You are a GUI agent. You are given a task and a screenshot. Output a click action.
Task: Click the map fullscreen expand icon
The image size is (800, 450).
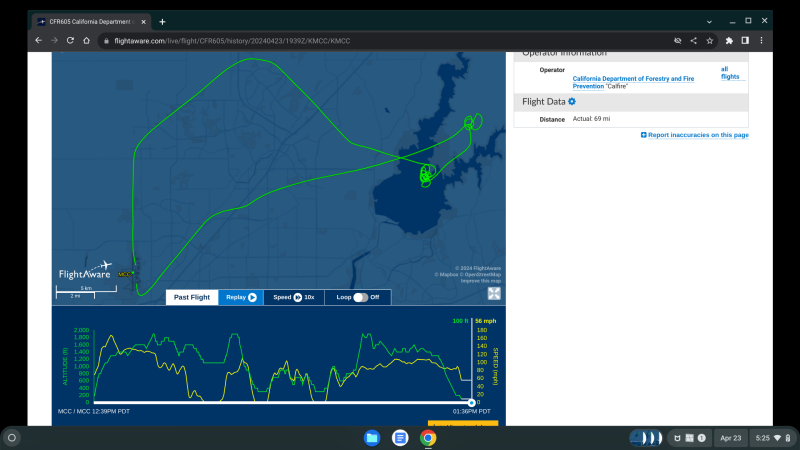[x=494, y=294]
